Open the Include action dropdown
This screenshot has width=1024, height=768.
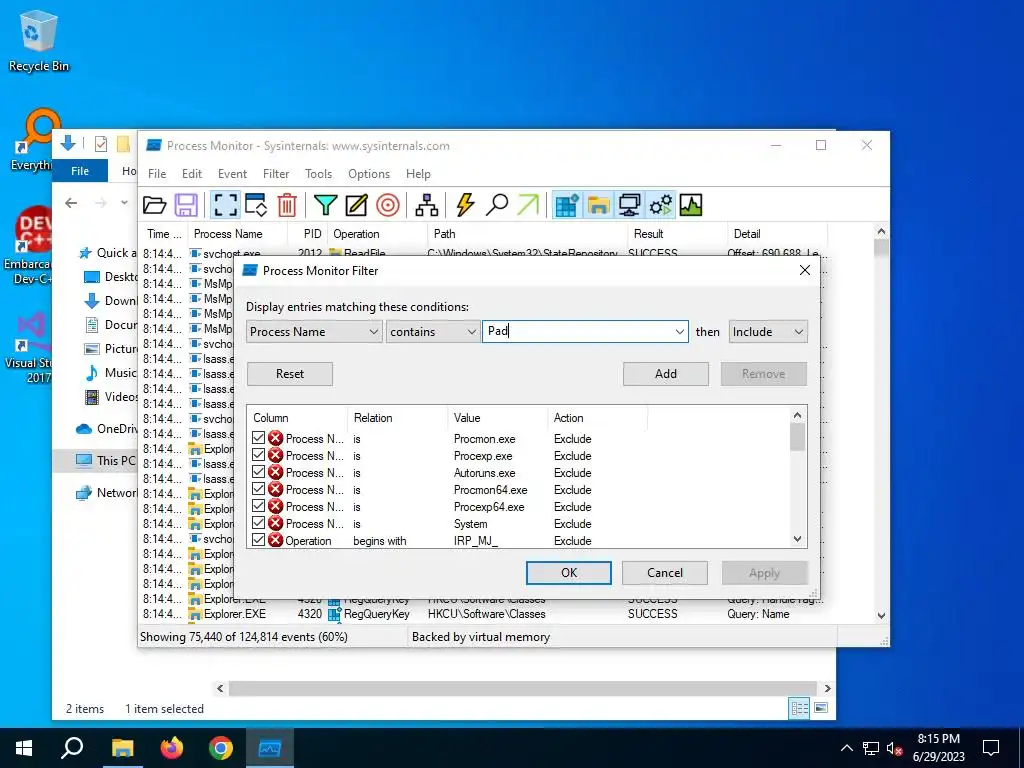click(768, 332)
